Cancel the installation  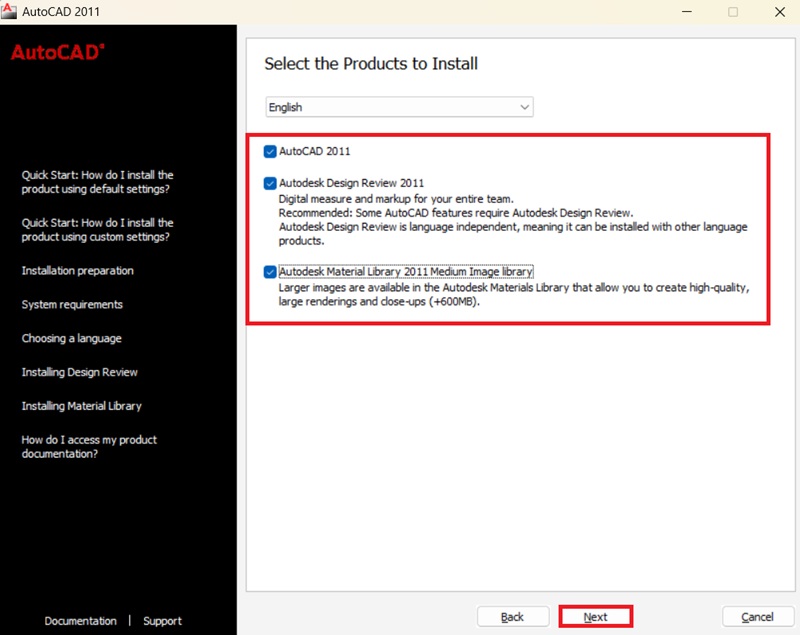[x=757, y=617]
